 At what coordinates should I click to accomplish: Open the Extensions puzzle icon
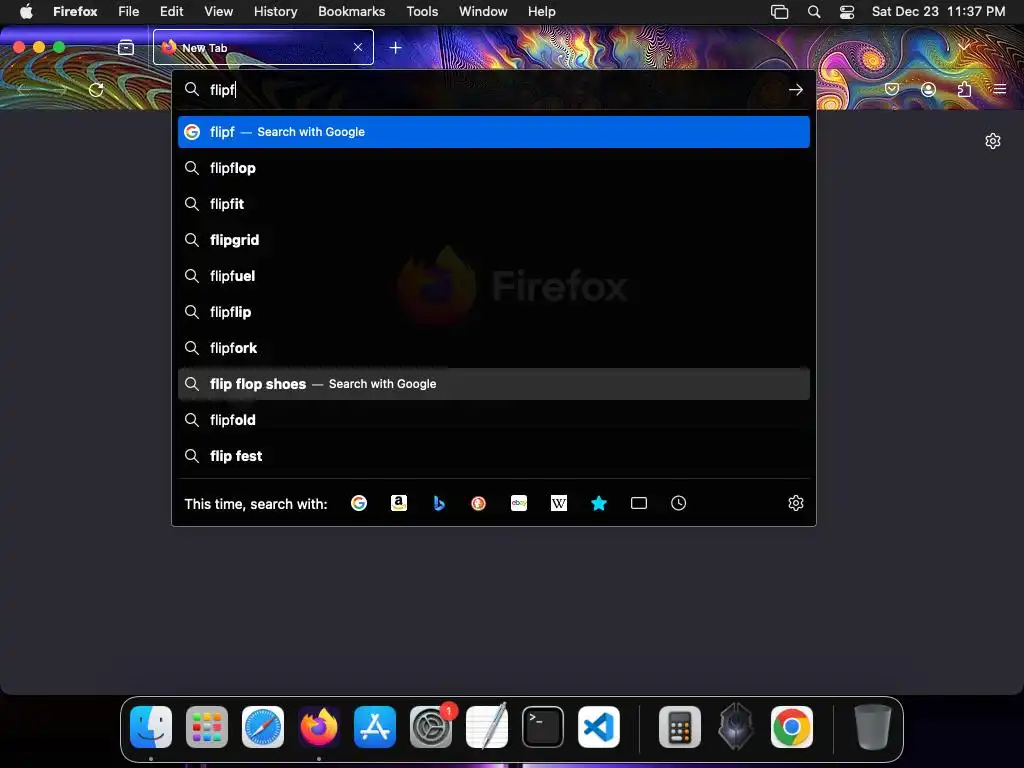(964, 89)
